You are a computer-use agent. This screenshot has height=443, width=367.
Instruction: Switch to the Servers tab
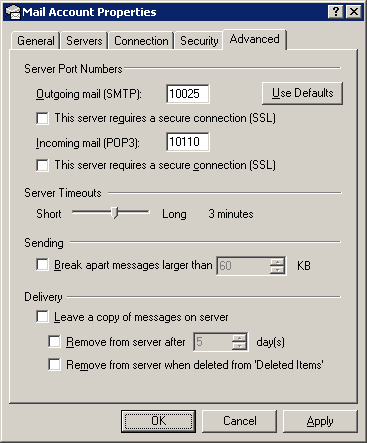point(84,41)
